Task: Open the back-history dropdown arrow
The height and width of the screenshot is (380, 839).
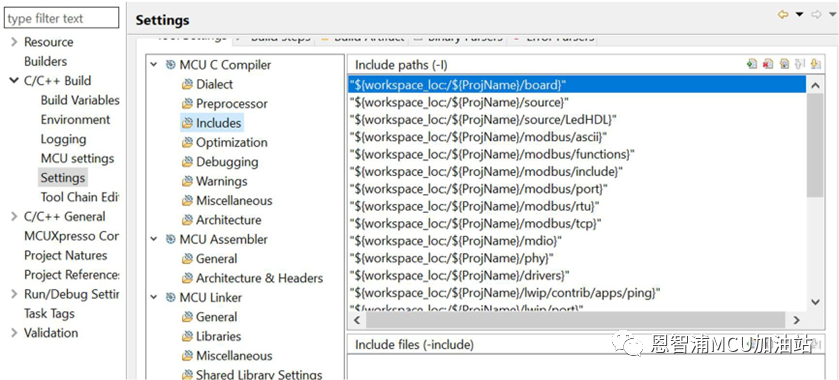Action: point(799,15)
